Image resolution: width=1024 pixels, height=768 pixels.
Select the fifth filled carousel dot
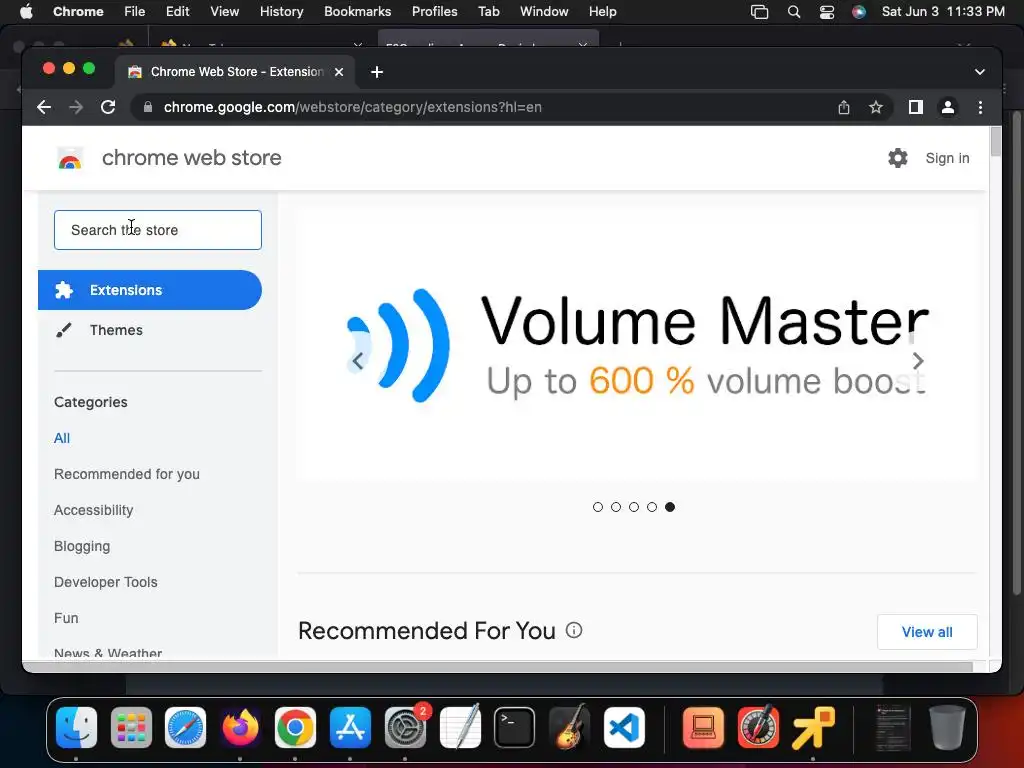pyautogui.click(x=670, y=507)
